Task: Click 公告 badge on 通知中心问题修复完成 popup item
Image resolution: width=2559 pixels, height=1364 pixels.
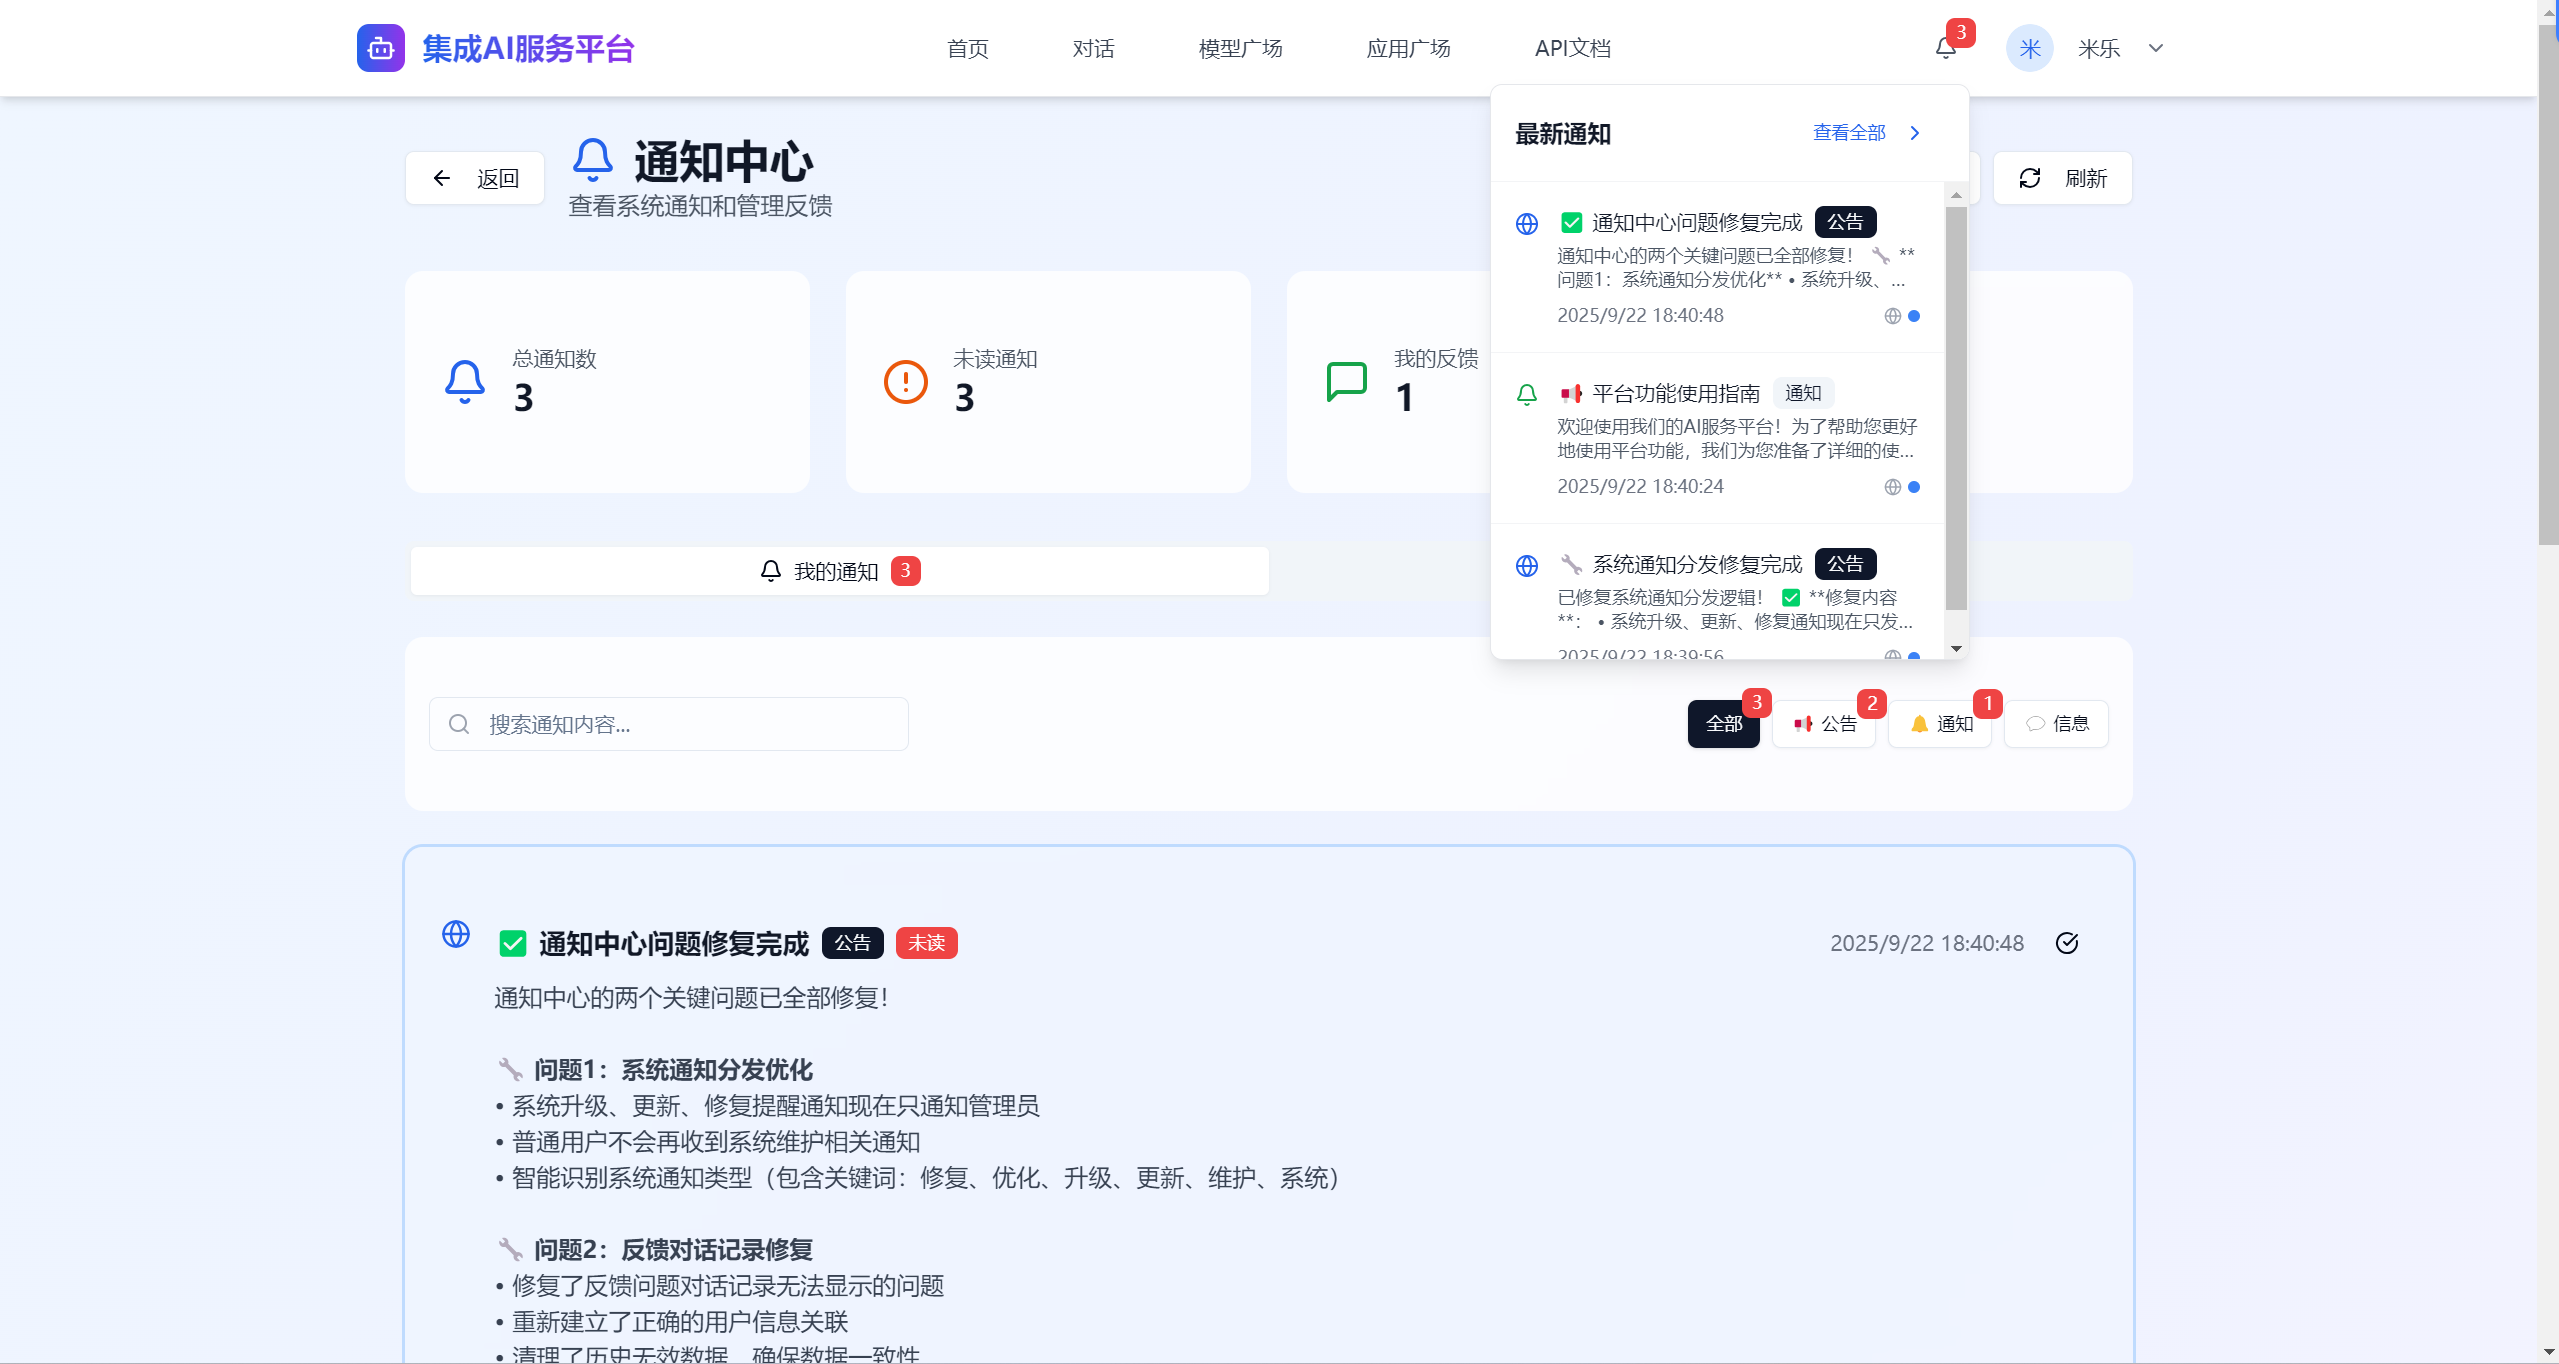Action: 1845,222
